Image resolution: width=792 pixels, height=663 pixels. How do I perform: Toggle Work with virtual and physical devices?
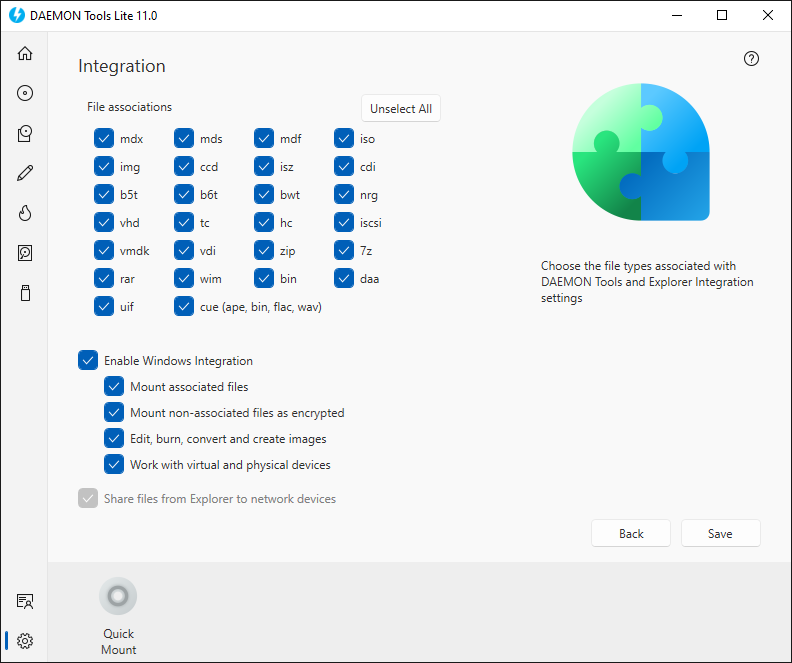(114, 465)
